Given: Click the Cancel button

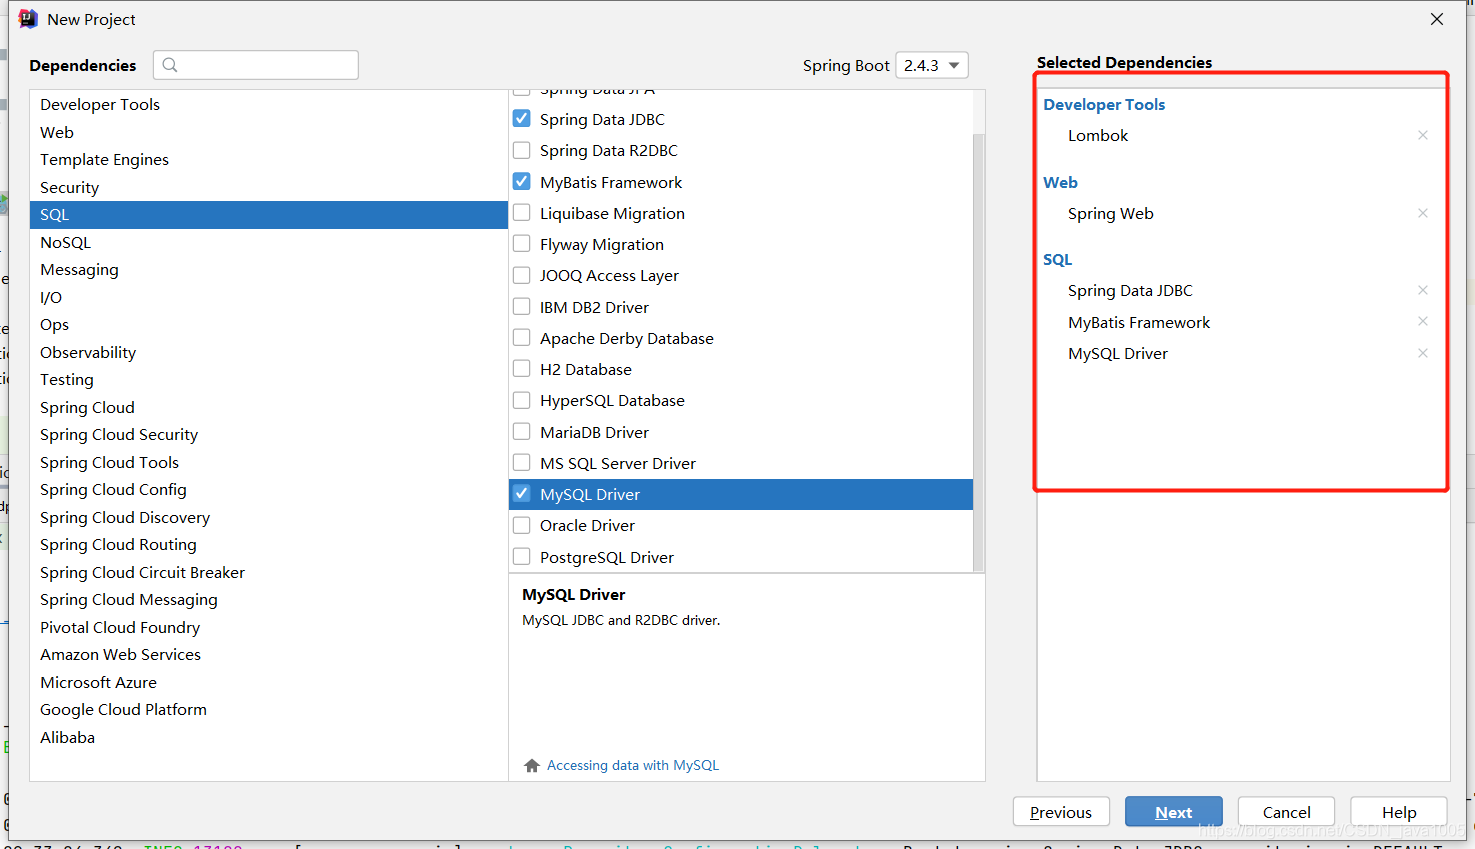Looking at the screenshot, I should pyautogui.click(x=1286, y=812).
